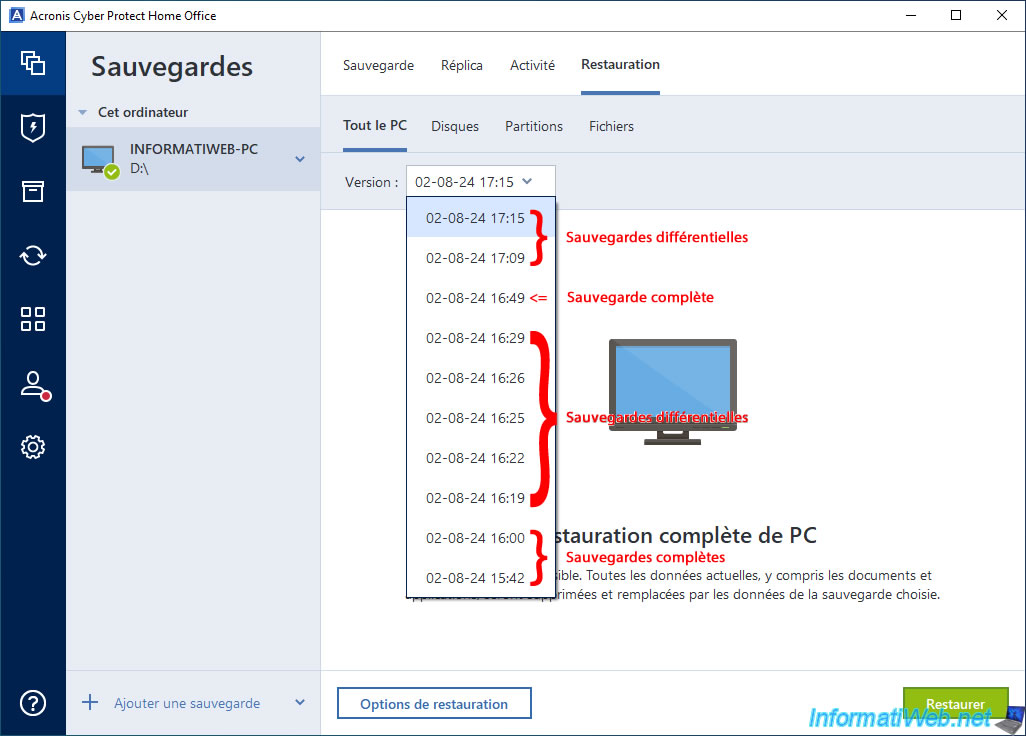This screenshot has height=736, width=1026.
Task: Open the Archive icon in sidebar
Action: tap(33, 191)
